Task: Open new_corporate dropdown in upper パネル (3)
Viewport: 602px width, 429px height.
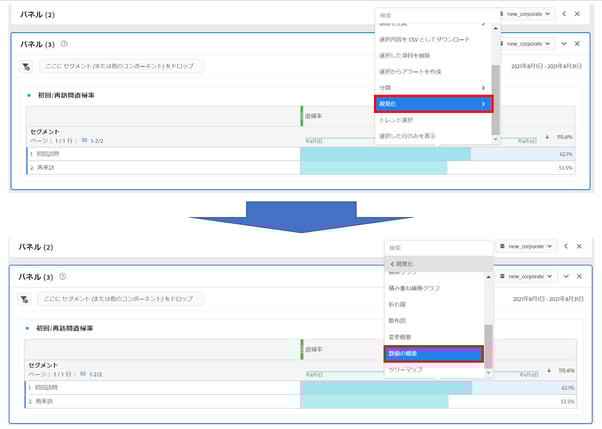Action: [527, 44]
